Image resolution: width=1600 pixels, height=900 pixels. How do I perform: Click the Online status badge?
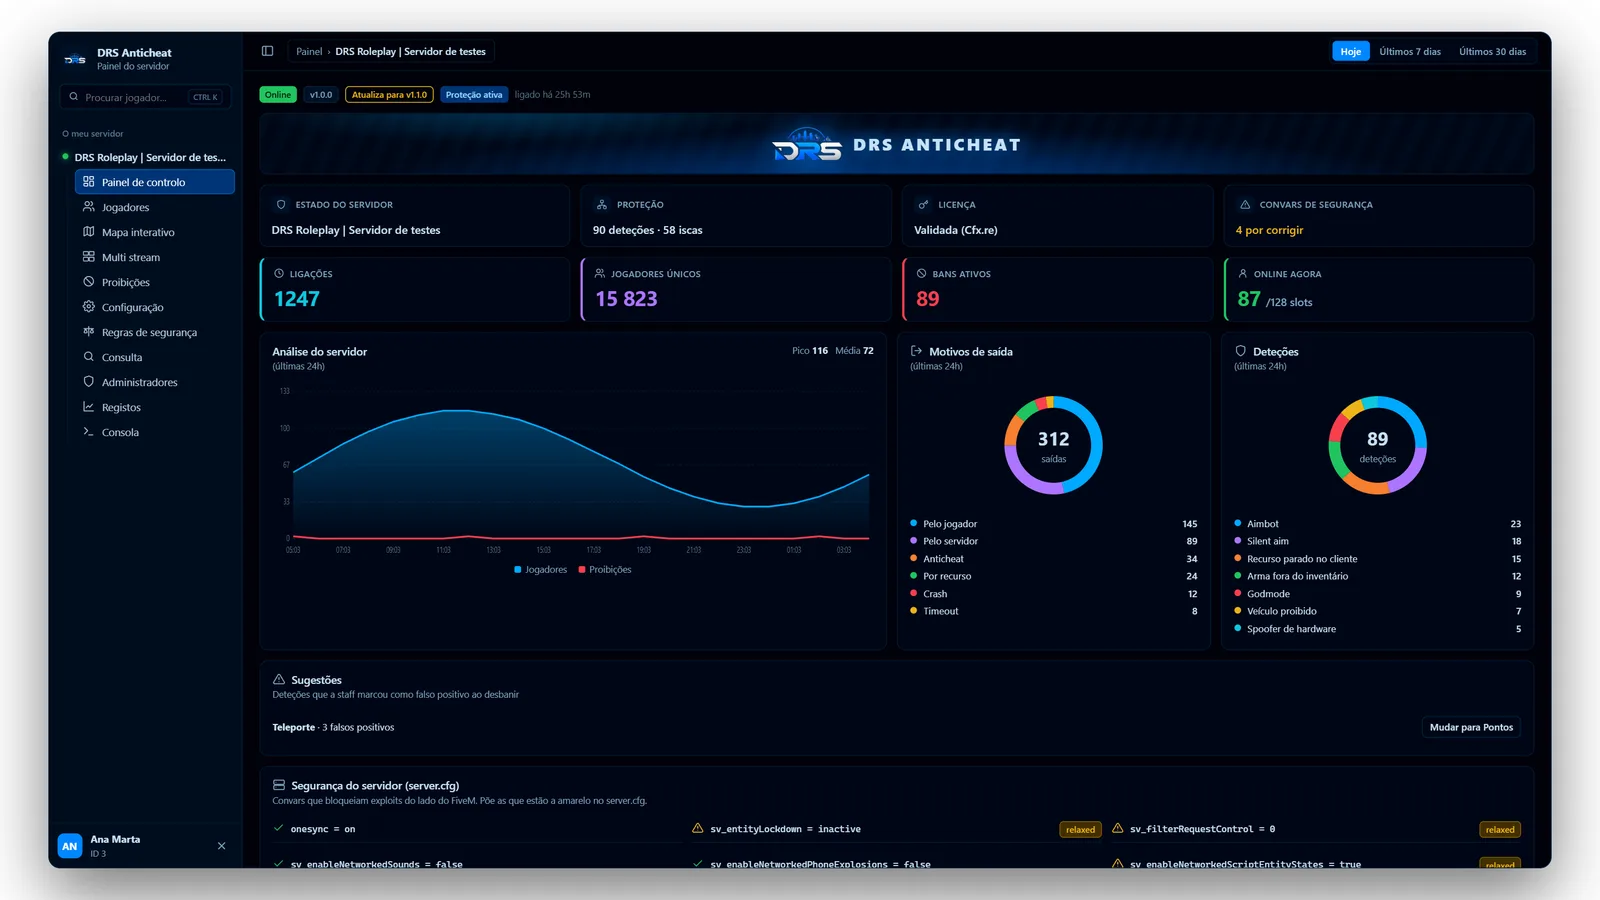click(278, 95)
